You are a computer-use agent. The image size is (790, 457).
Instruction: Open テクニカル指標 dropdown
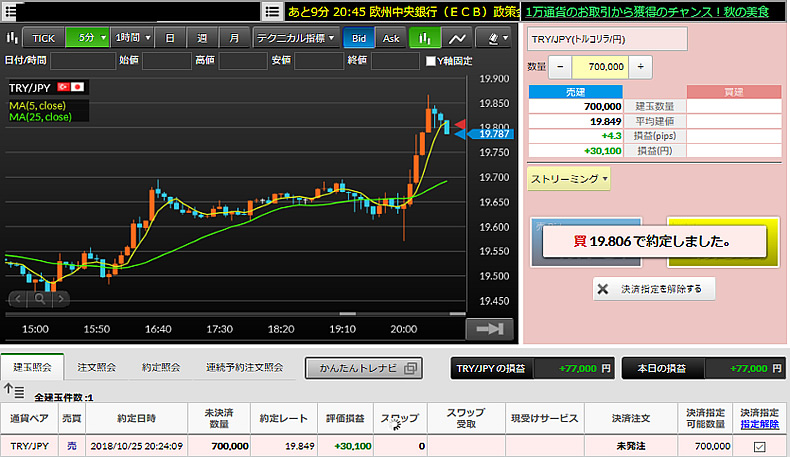coord(295,38)
